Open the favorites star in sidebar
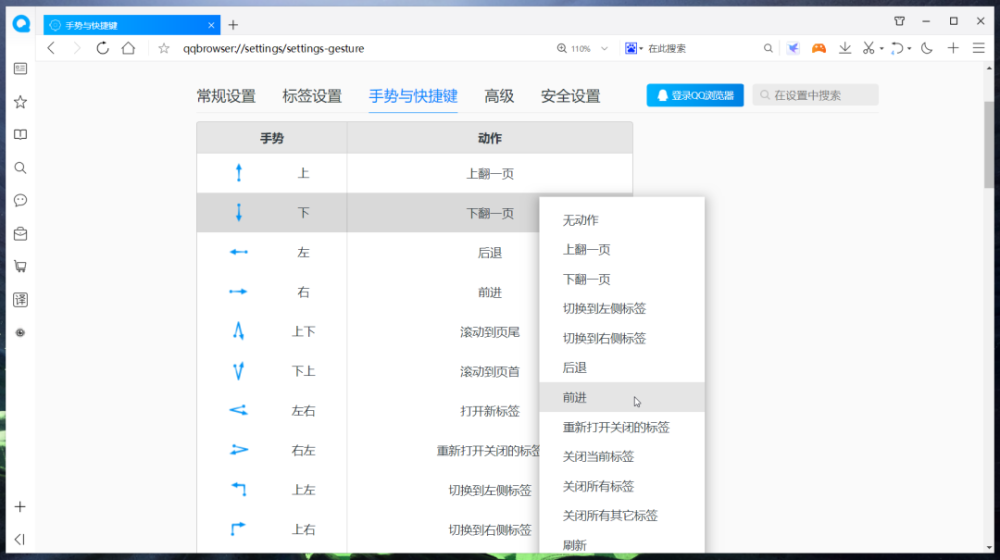1000x560 pixels. click(x=20, y=102)
